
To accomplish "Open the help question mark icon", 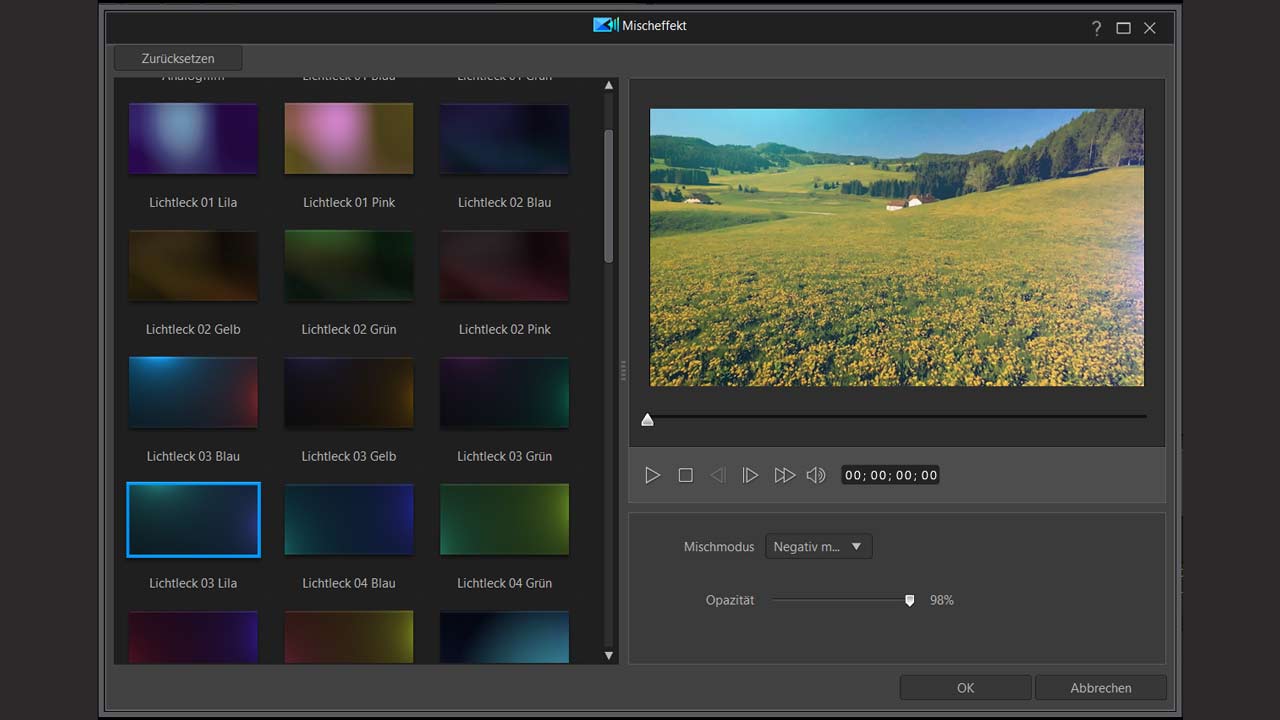I will coord(1096,28).
